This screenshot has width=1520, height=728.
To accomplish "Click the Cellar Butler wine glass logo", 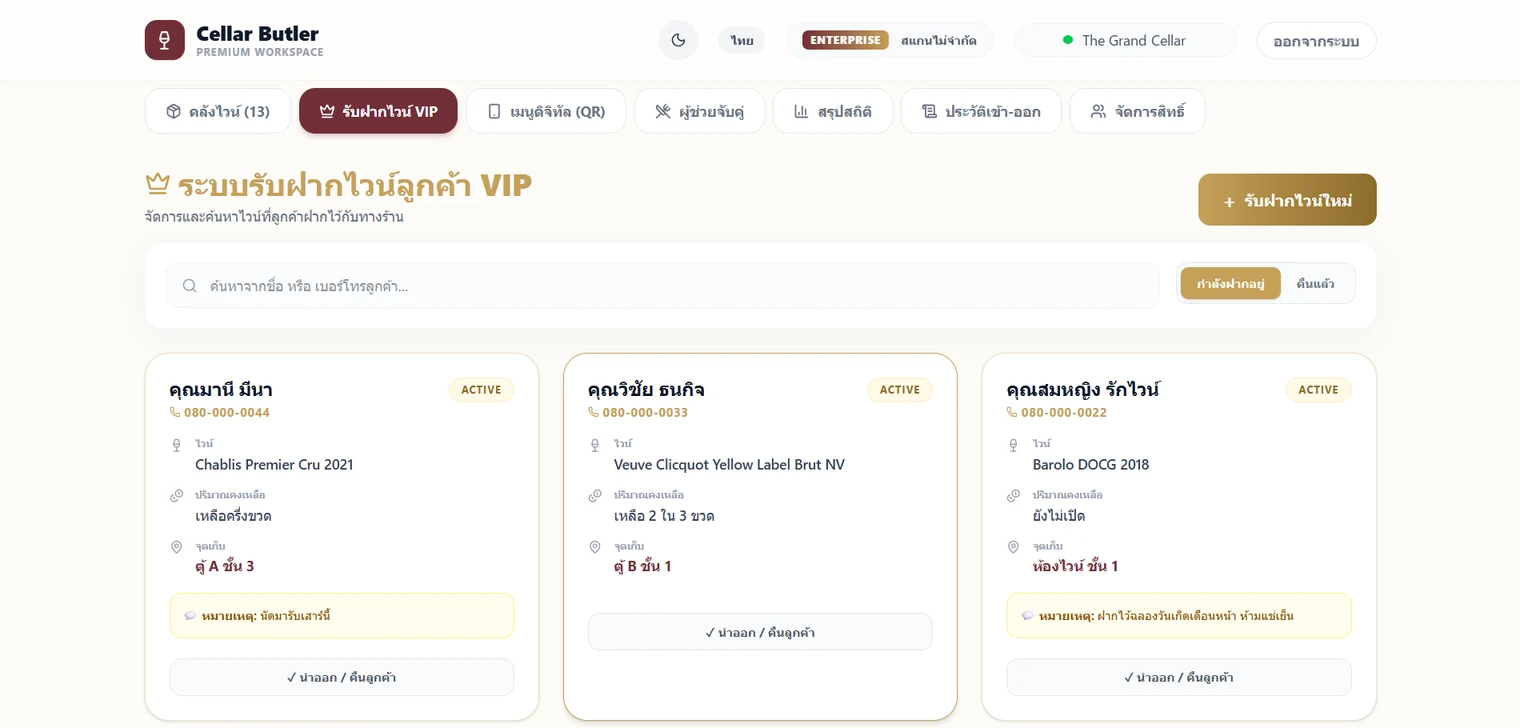I will click(x=165, y=40).
